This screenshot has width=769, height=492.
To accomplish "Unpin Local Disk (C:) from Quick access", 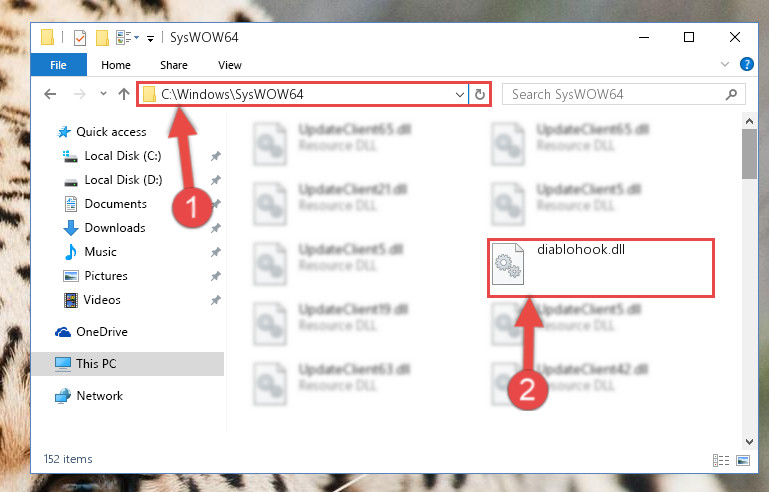I will pos(215,156).
